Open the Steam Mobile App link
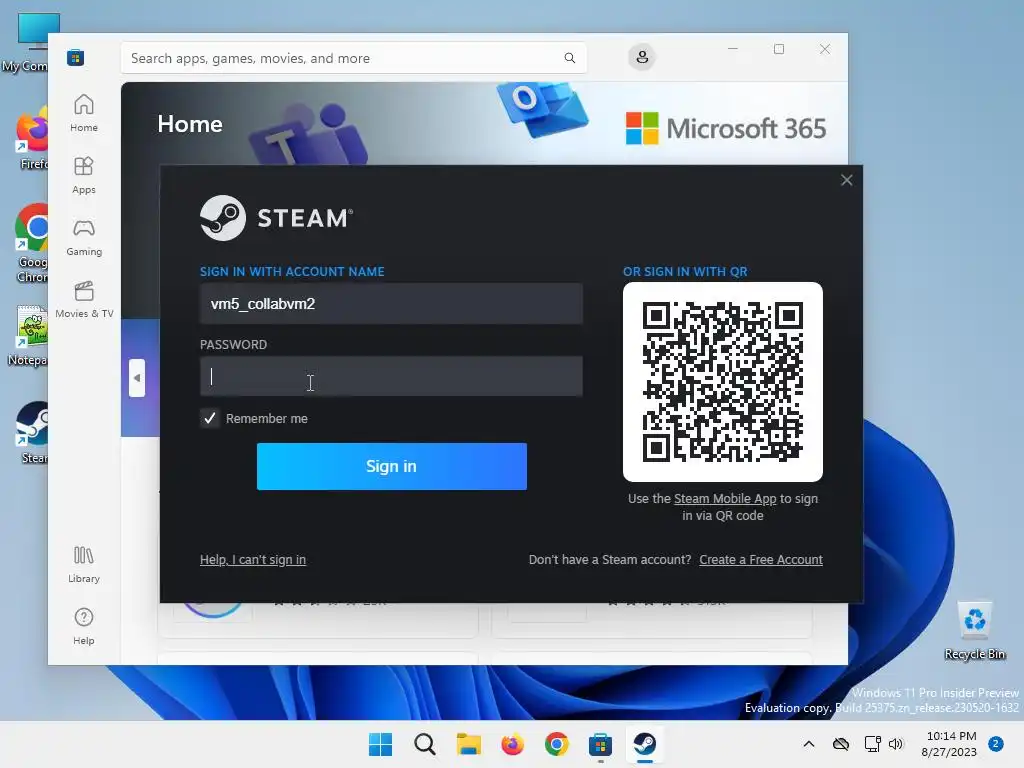1024x768 pixels. [725, 499]
